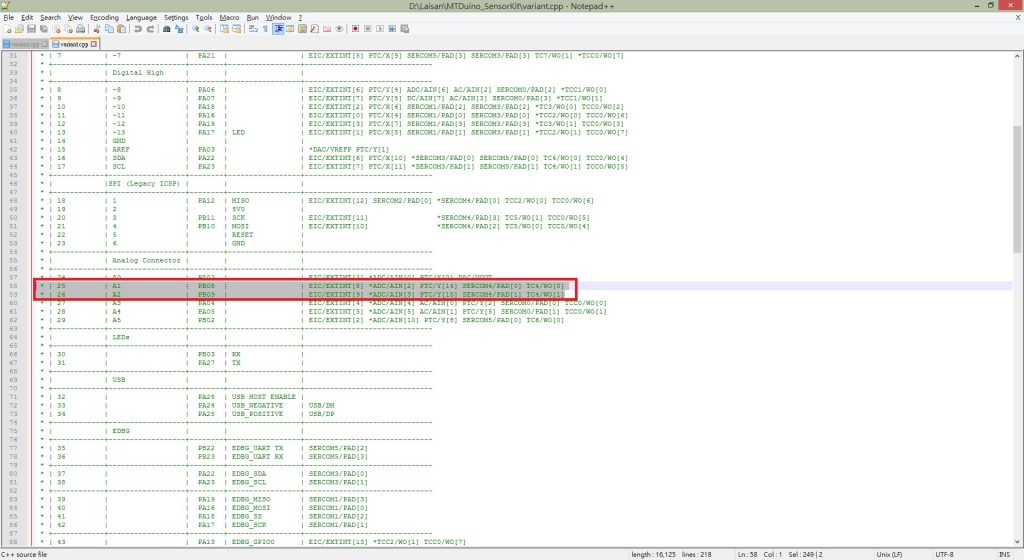Close the inactive variant.cpp tab
This screenshot has height=560, width=1024.
click(x=44, y=44)
